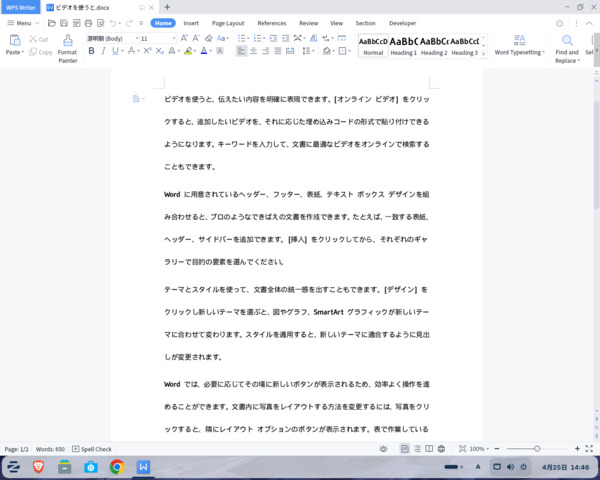
Task: Increase font size with the grow font icon
Action: [184, 38]
